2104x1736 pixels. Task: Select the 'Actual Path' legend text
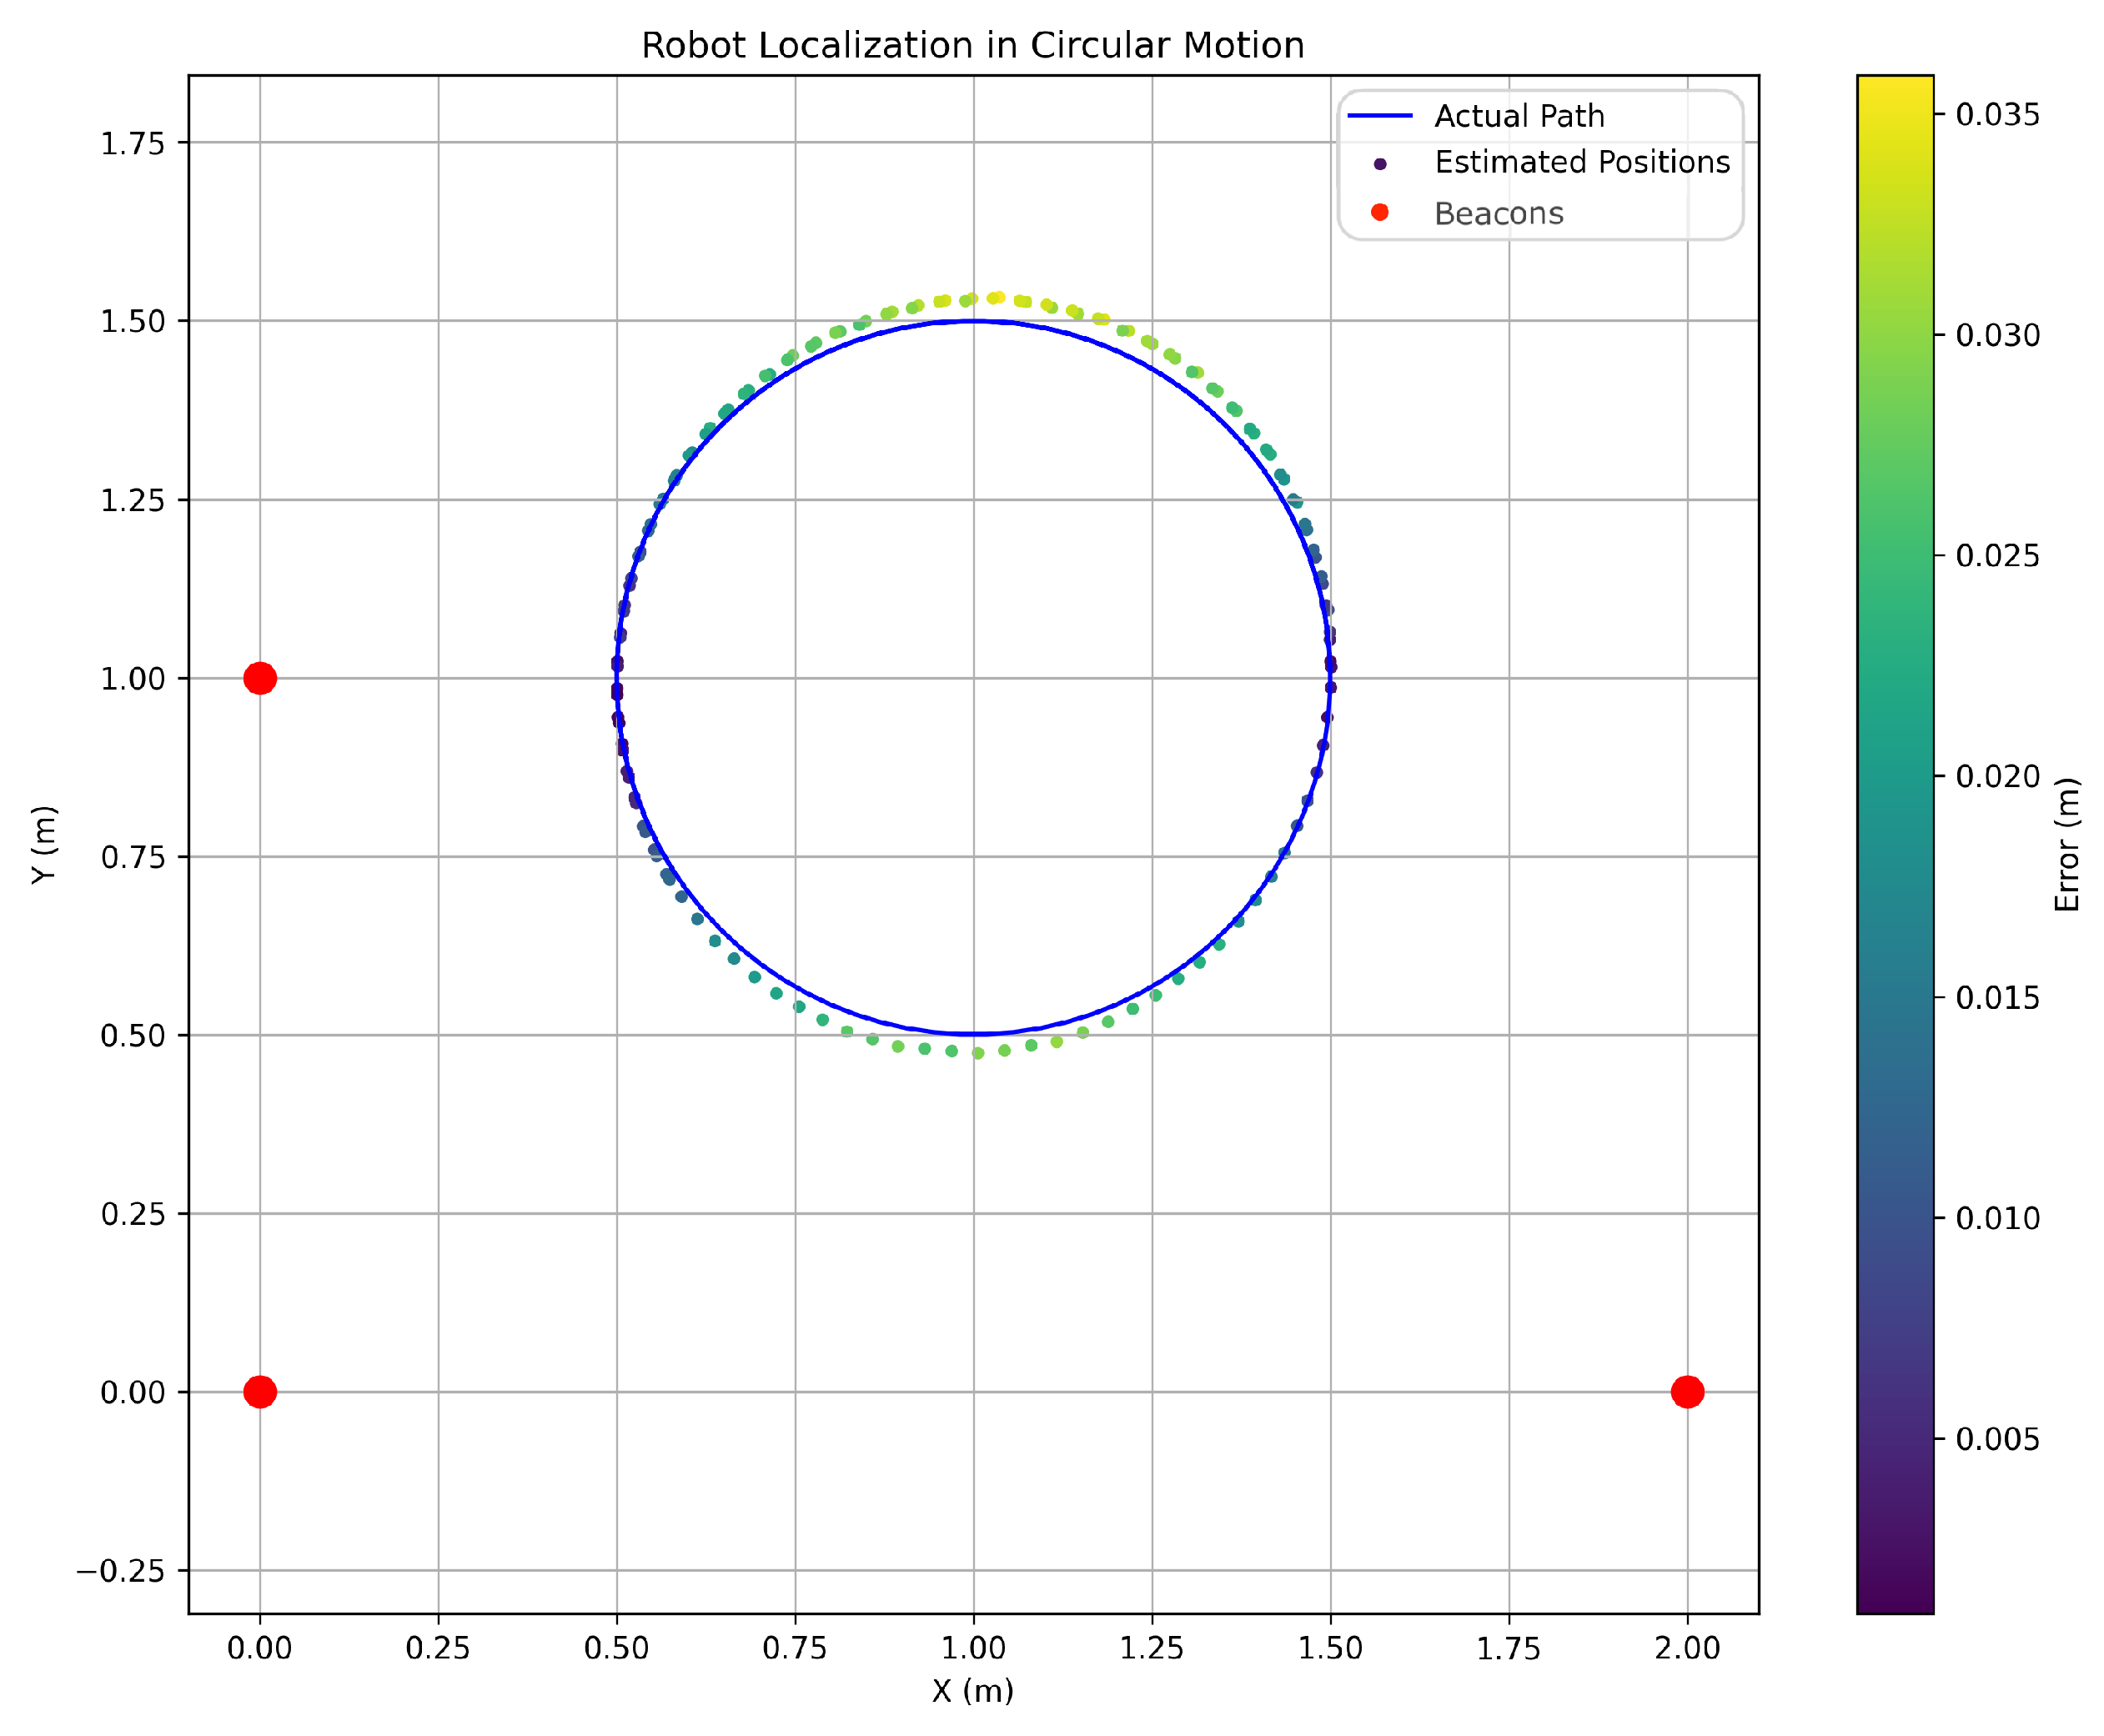[x=1519, y=116]
